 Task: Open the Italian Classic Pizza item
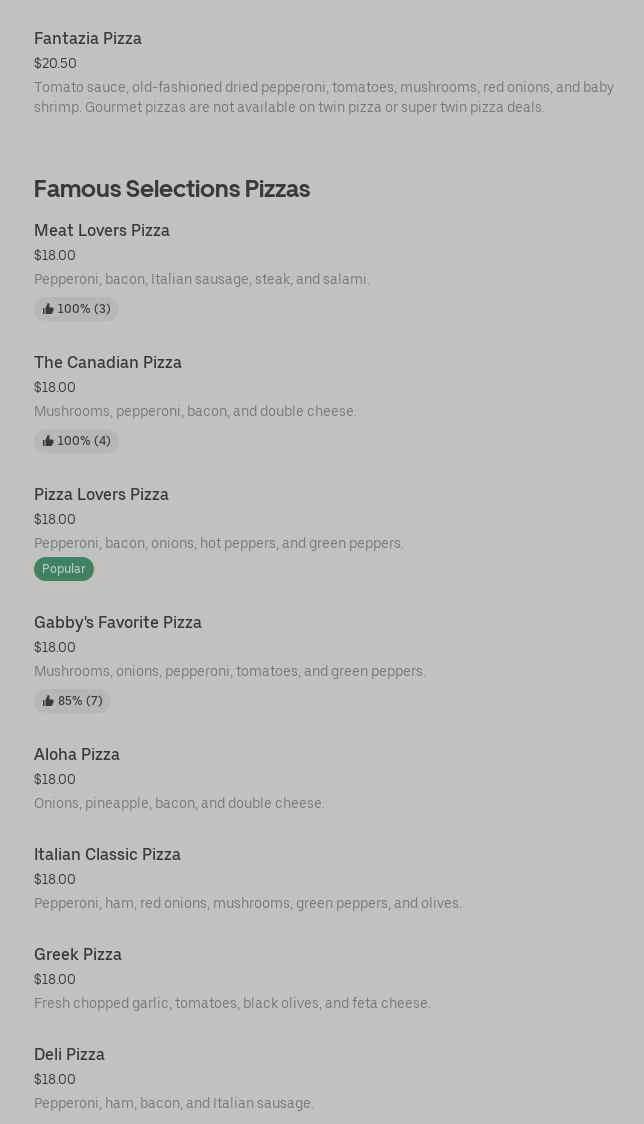click(x=107, y=855)
